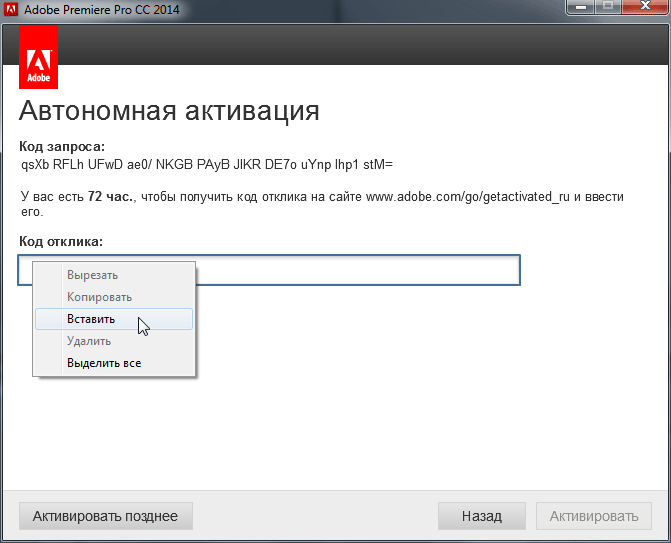The image size is (671, 543).
Task: Click the bold 72 час. text
Action: click(x=111, y=197)
